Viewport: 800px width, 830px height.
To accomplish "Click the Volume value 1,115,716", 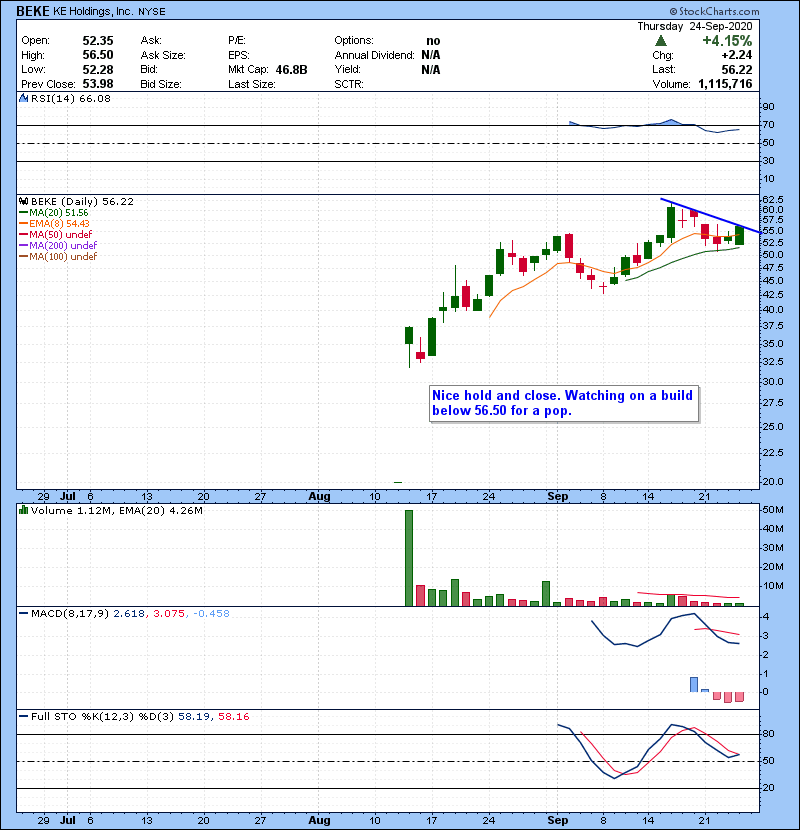I will (x=725, y=84).
